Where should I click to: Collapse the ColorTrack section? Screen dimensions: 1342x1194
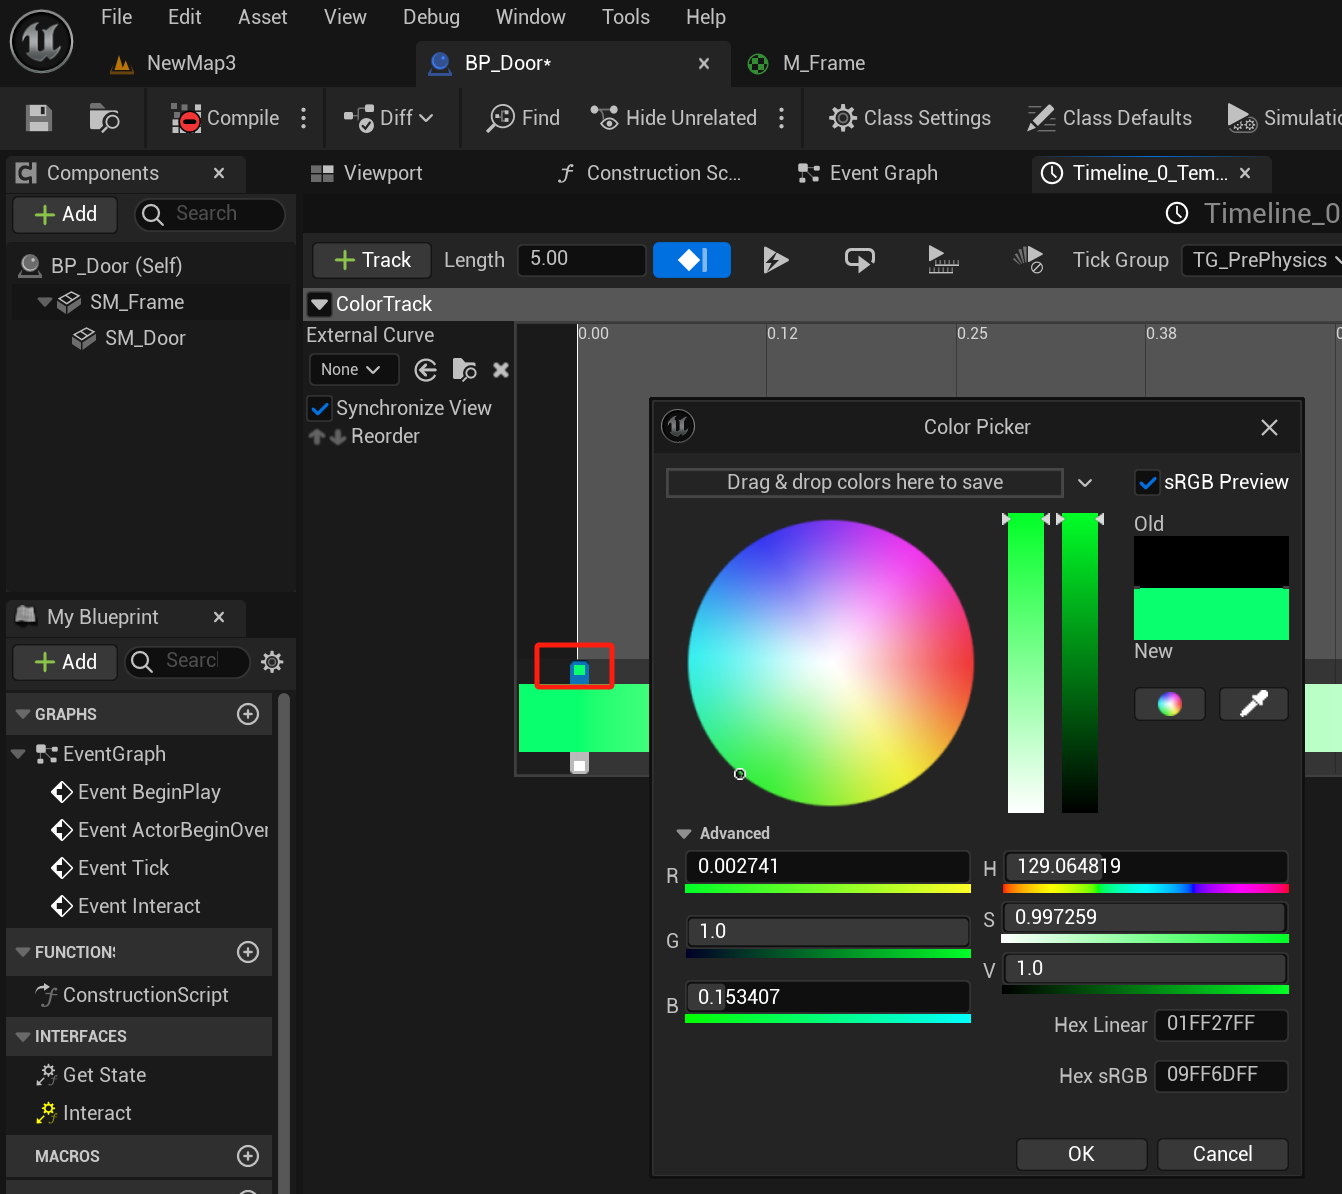[x=319, y=304]
